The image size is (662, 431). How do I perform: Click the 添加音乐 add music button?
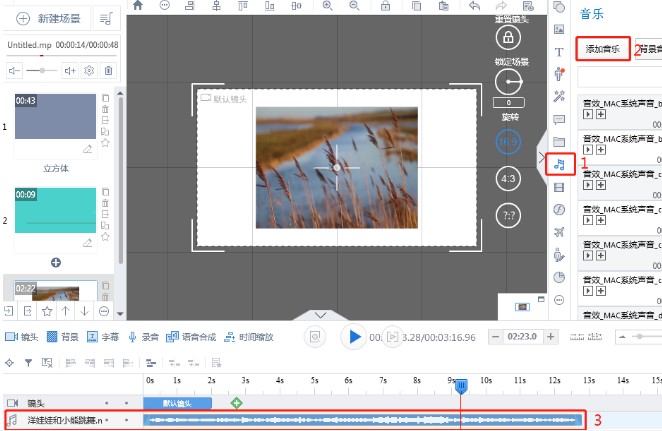(x=602, y=48)
